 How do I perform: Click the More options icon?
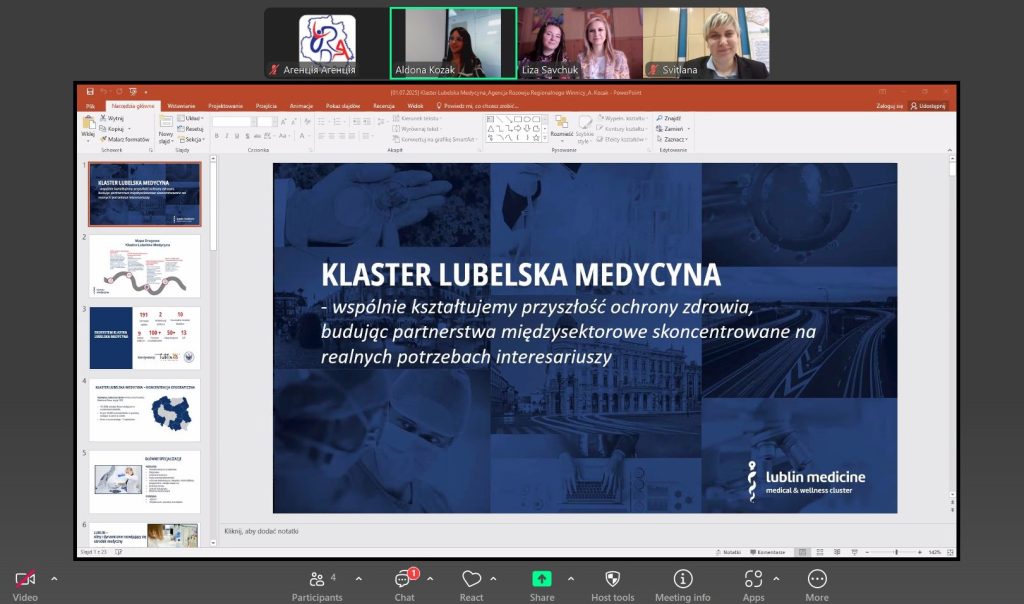(x=817, y=580)
